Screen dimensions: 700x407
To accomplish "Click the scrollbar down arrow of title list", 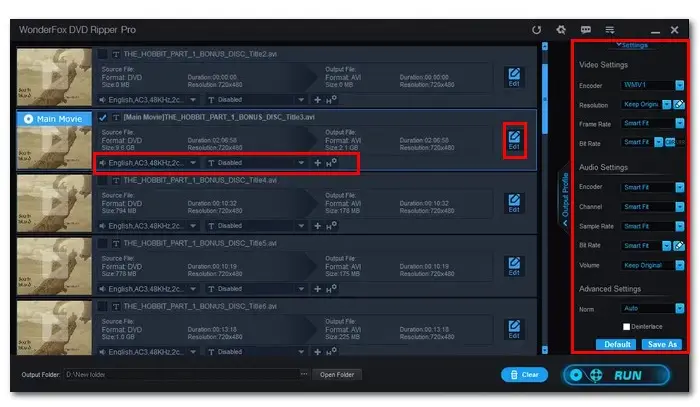I will tap(545, 350).
